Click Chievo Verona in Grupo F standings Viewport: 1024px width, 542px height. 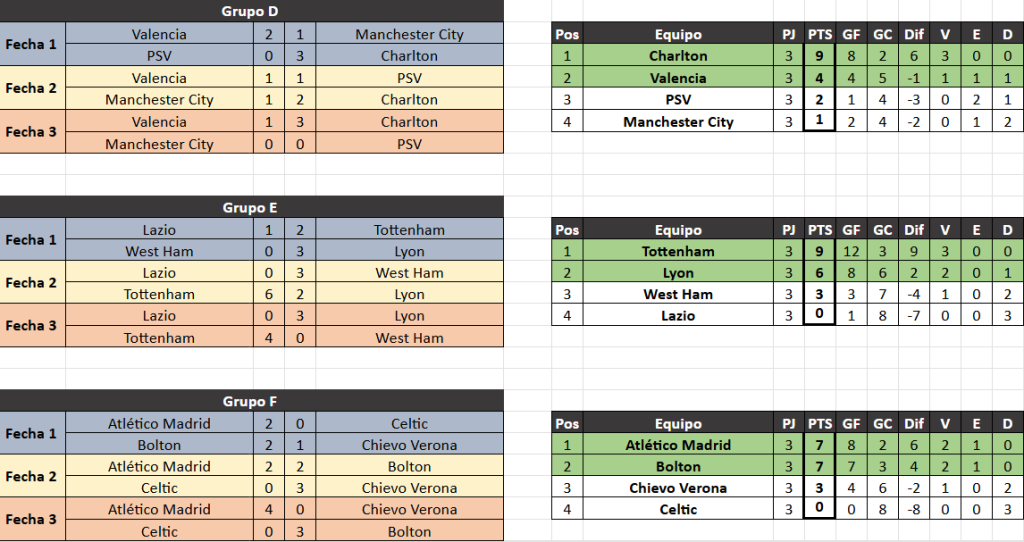pyautogui.click(x=678, y=488)
